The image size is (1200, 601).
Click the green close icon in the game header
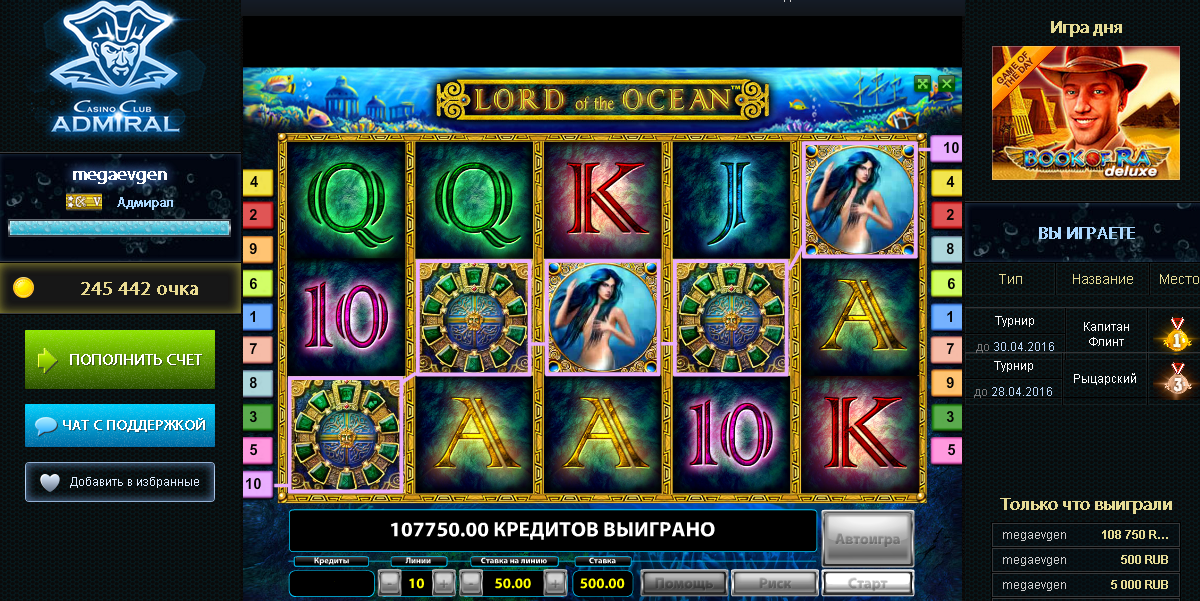point(946,84)
